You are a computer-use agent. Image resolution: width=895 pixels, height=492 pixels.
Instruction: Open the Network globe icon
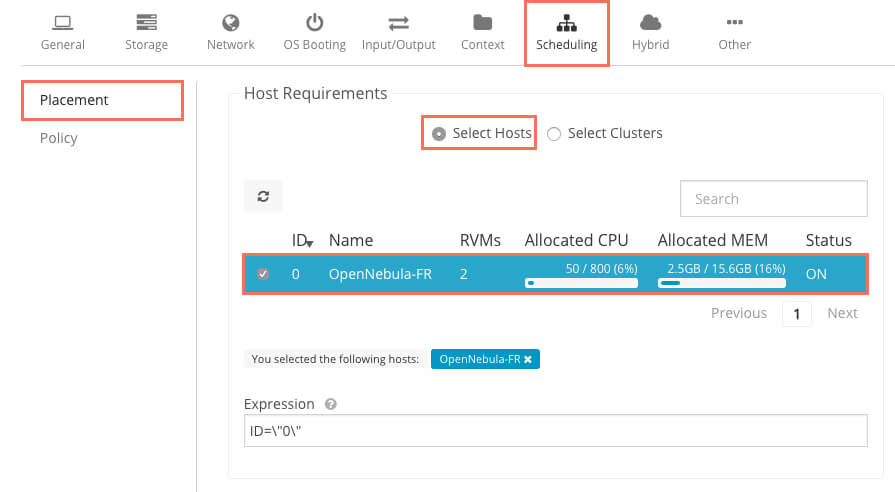tap(230, 22)
